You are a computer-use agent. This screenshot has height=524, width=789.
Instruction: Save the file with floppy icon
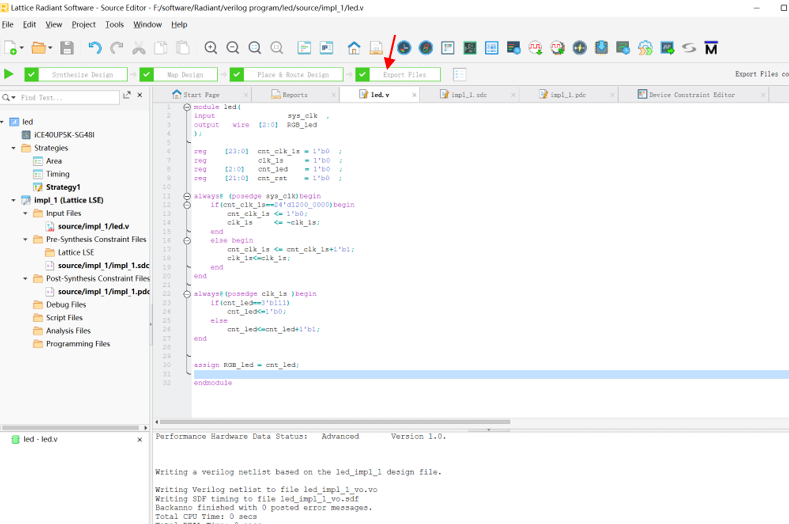(67, 48)
